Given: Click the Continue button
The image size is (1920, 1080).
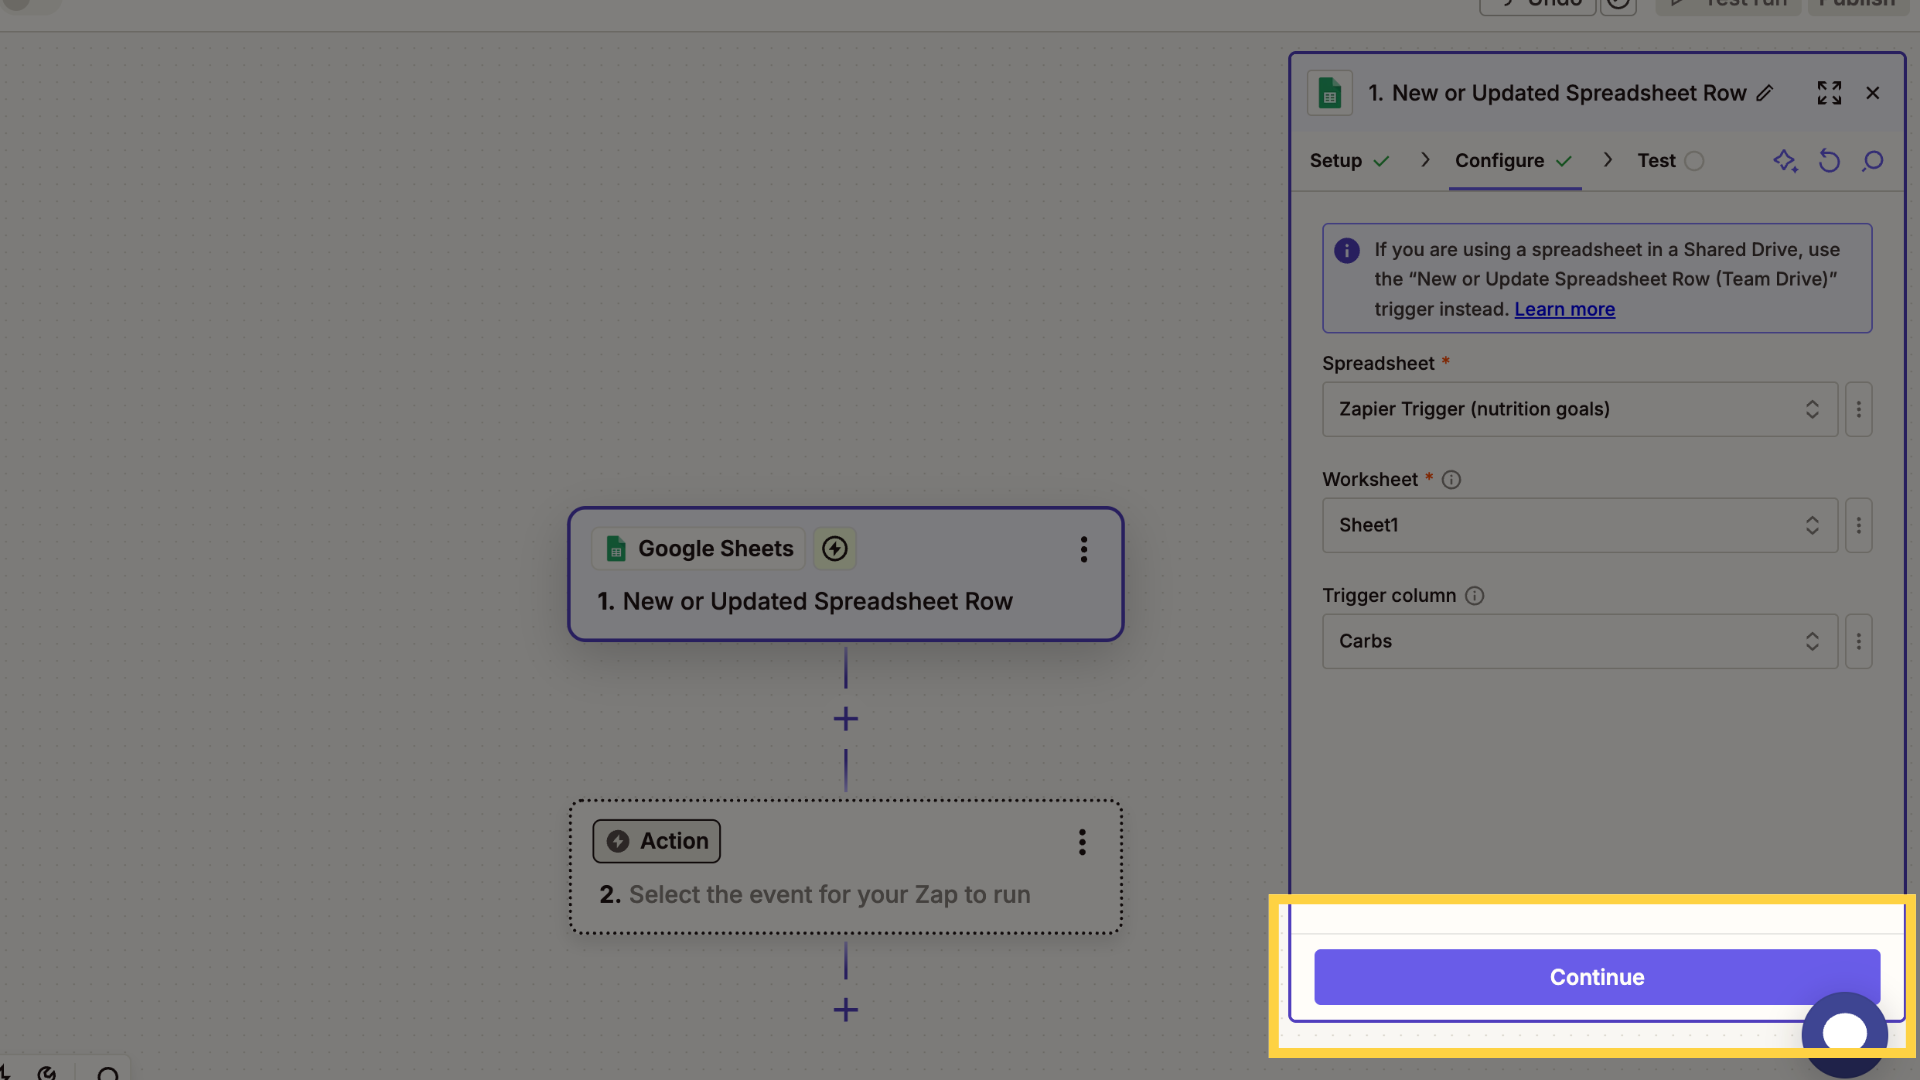Looking at the screenshot, I should [1597, 977].
